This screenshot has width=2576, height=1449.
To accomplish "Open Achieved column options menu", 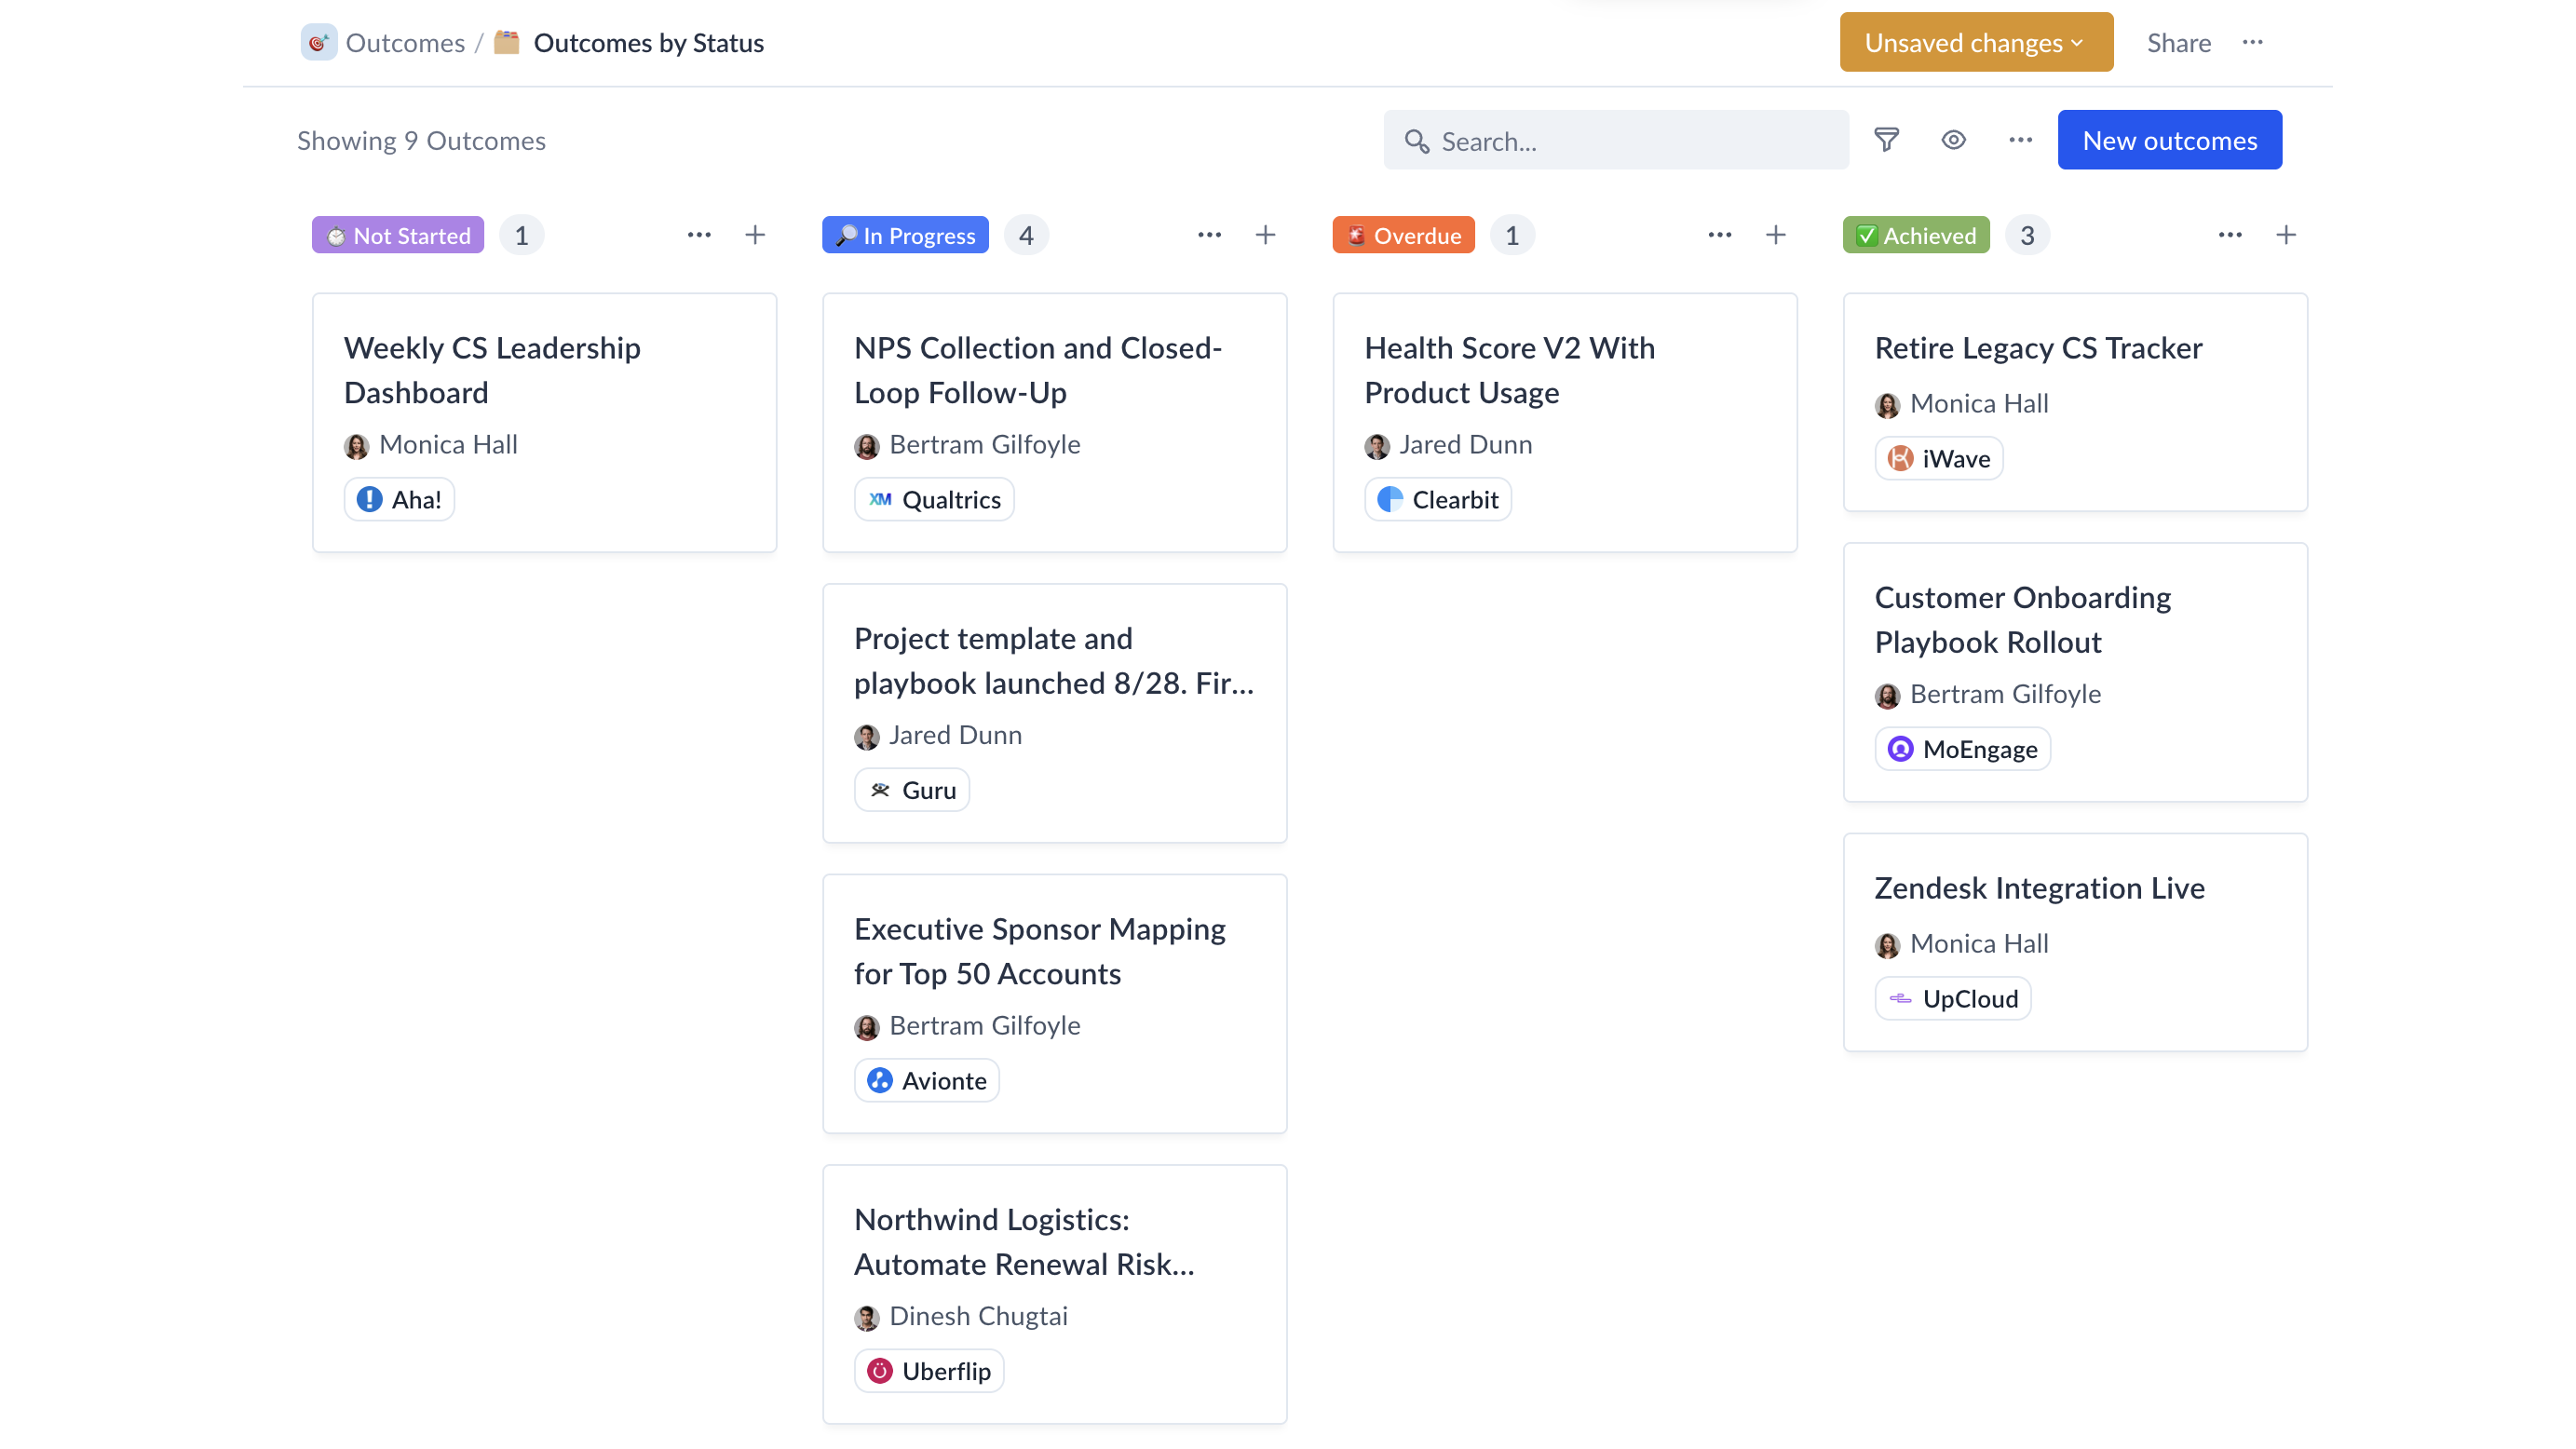I will 2229,235.
